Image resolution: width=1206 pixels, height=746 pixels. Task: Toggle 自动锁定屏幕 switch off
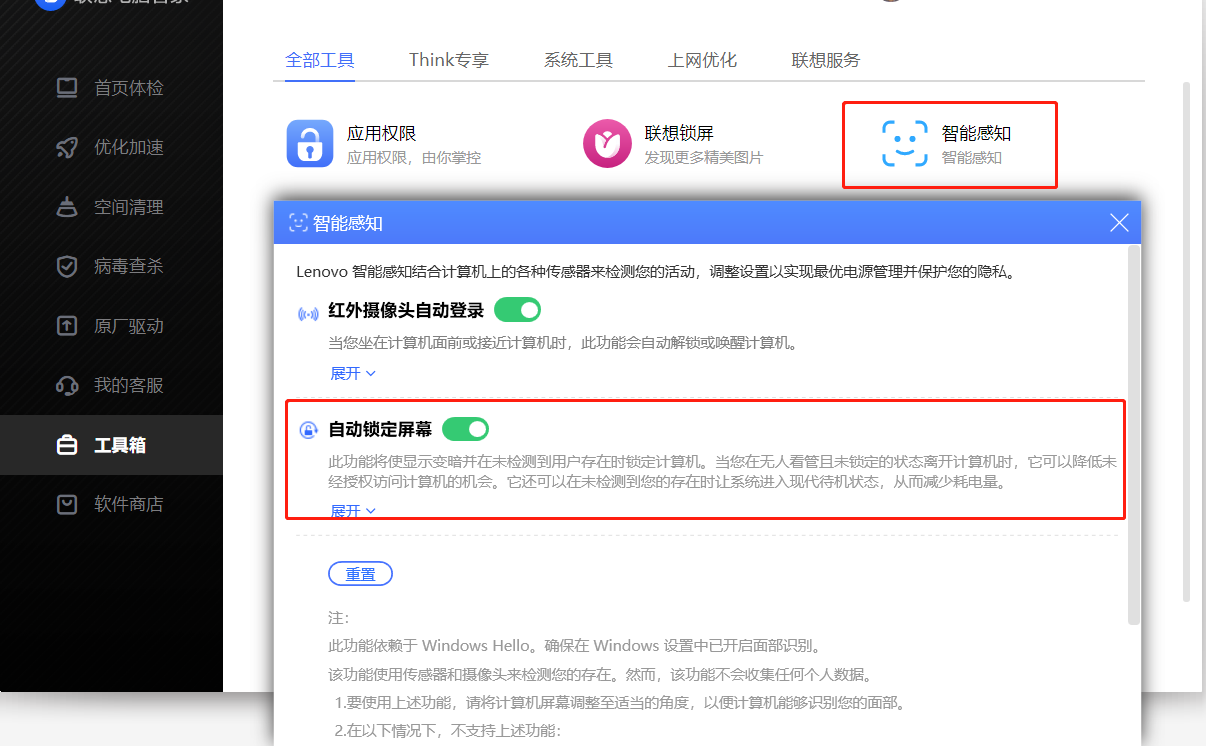[465, 430]
